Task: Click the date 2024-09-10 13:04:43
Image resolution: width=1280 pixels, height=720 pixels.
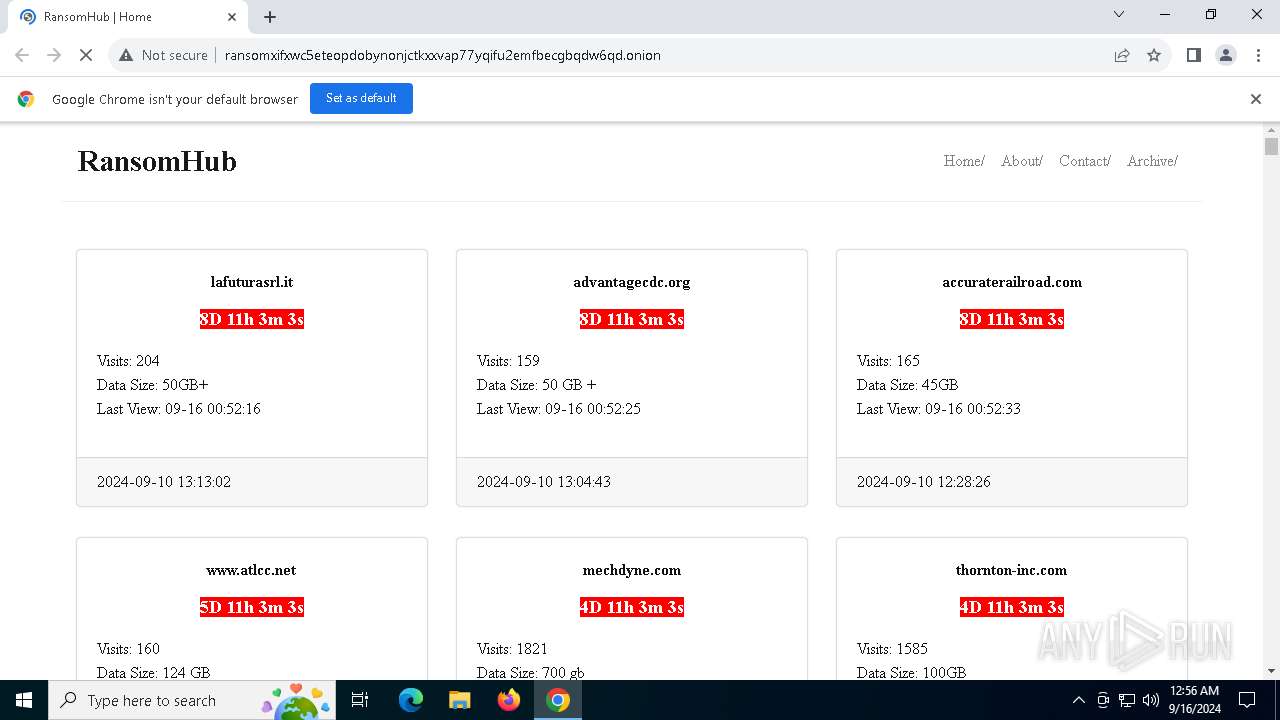Action: (544, 482)
